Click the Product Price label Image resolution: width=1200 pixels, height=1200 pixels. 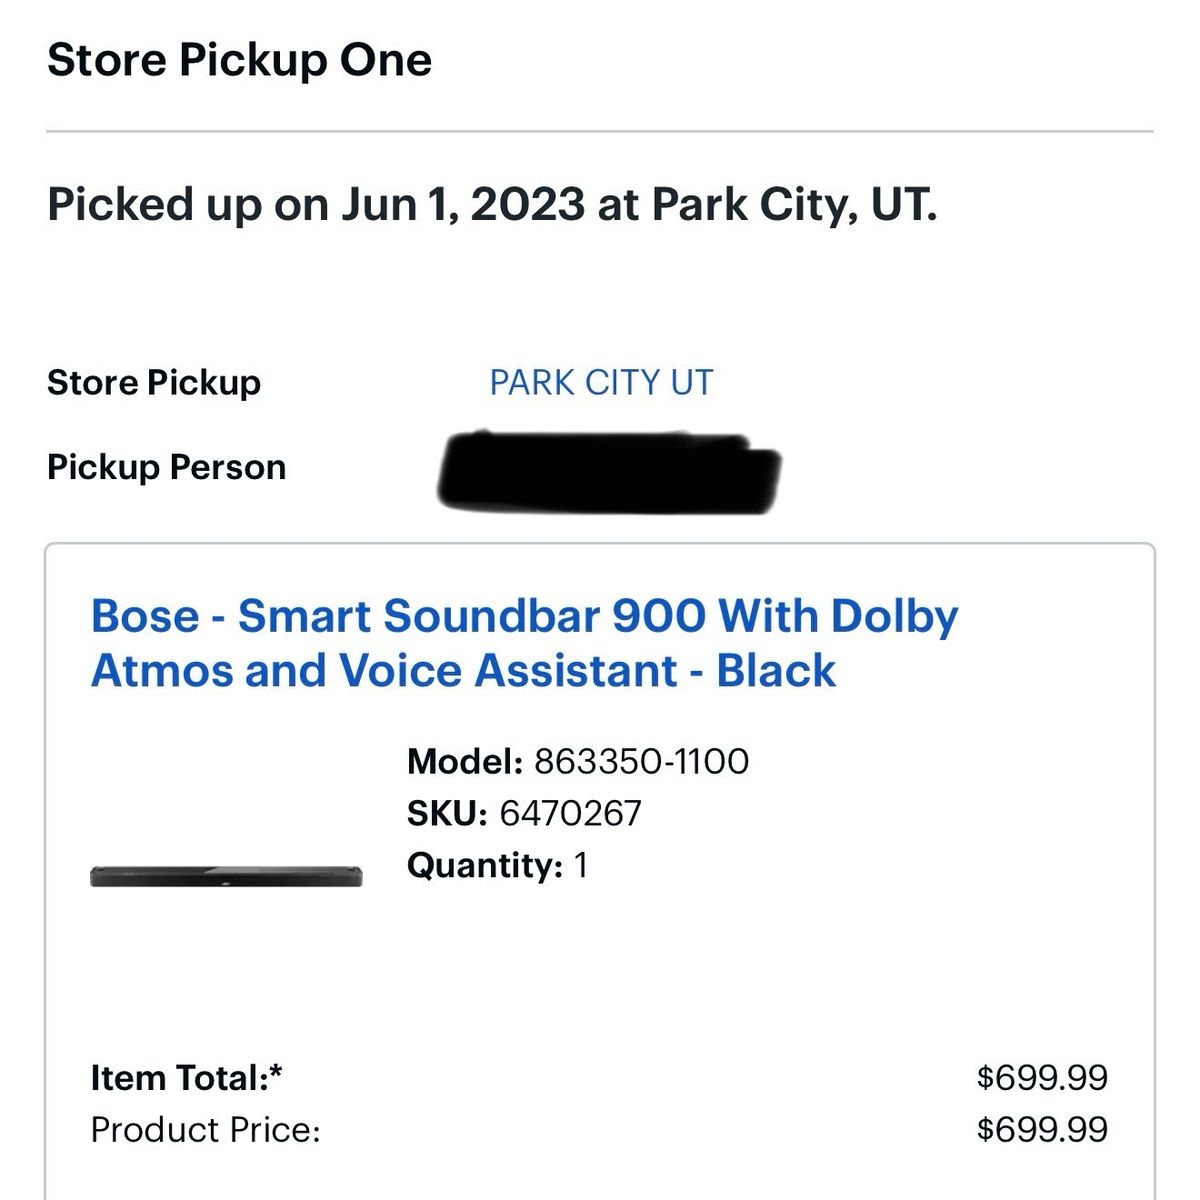pyautogui.click(x=205, y=1130)
